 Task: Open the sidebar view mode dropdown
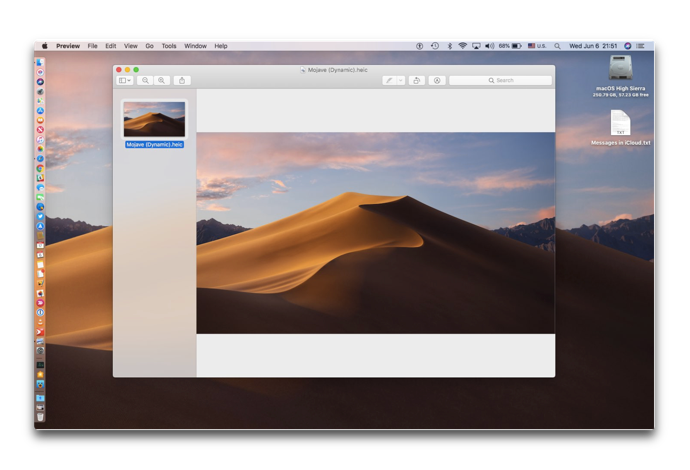[125, 81]
